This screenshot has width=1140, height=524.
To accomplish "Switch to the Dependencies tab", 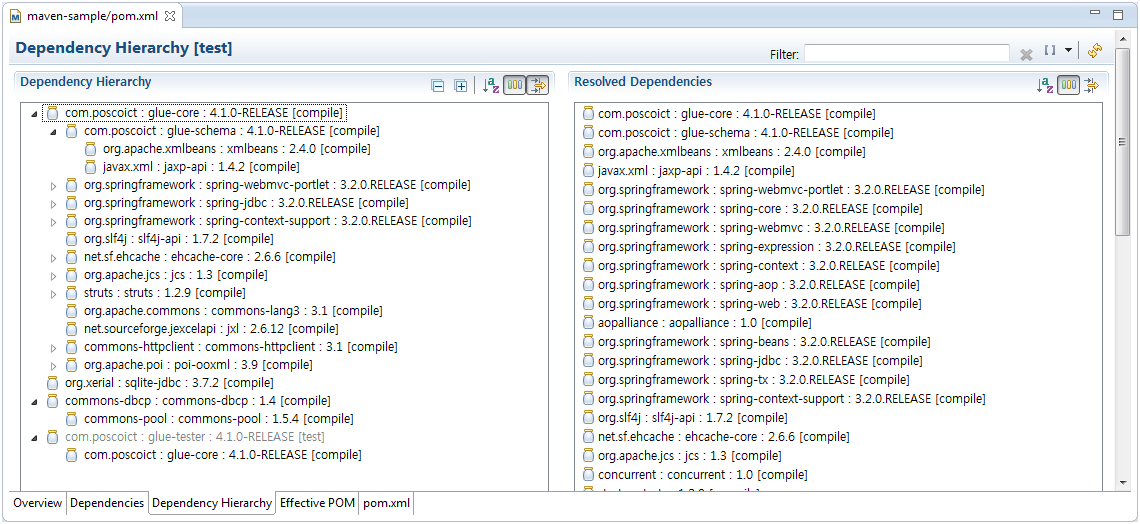I will tap(107, 503).
